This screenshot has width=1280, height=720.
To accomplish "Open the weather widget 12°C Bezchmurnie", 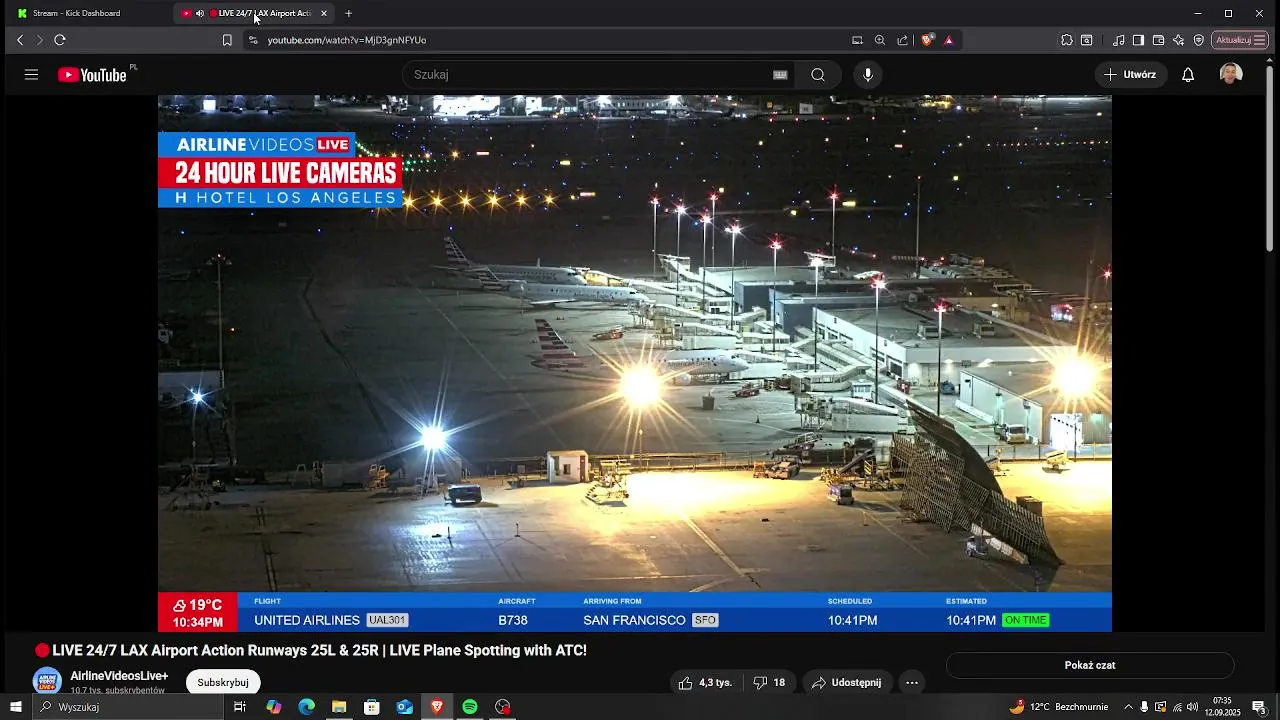I will click(1059, 707).
